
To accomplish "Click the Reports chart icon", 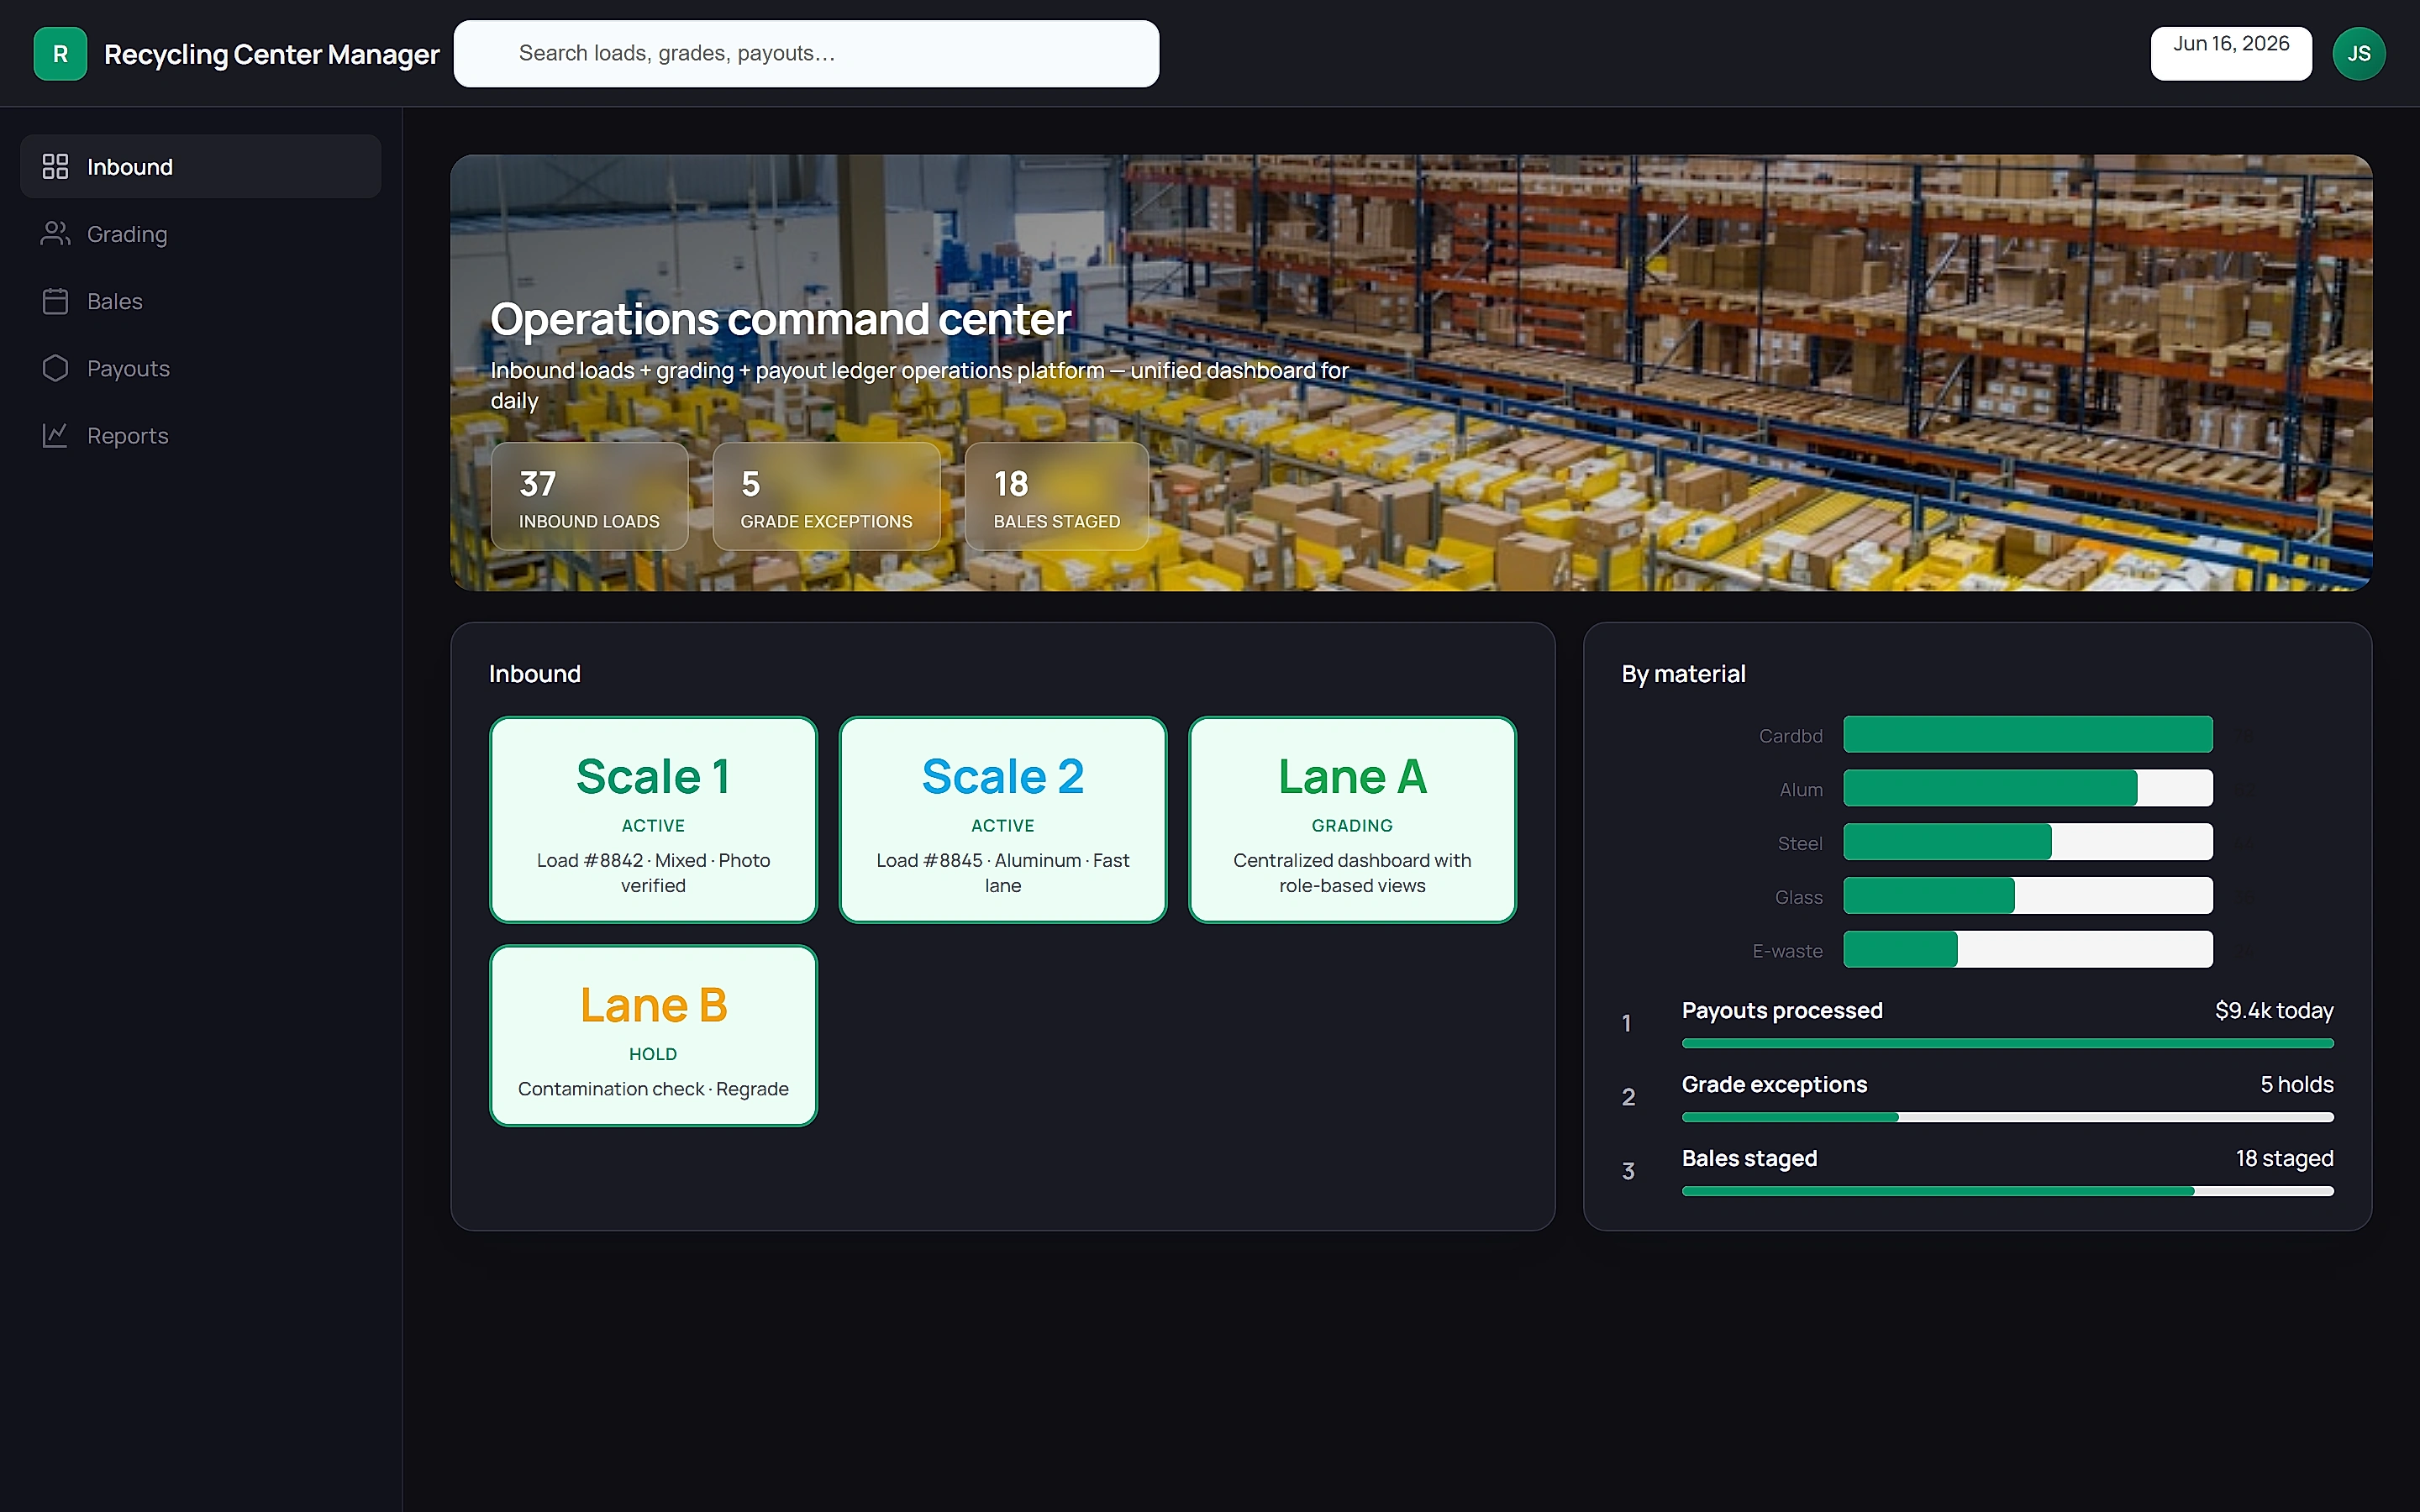I will coord(55,435).
